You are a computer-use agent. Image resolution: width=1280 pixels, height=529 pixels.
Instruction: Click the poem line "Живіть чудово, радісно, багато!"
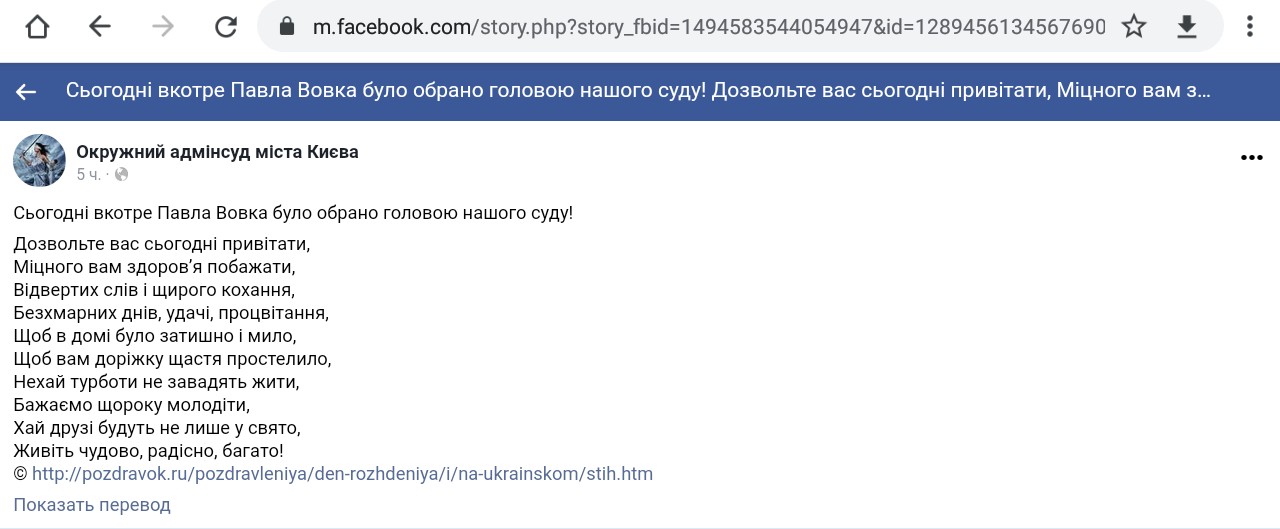(x=149, y=451)
